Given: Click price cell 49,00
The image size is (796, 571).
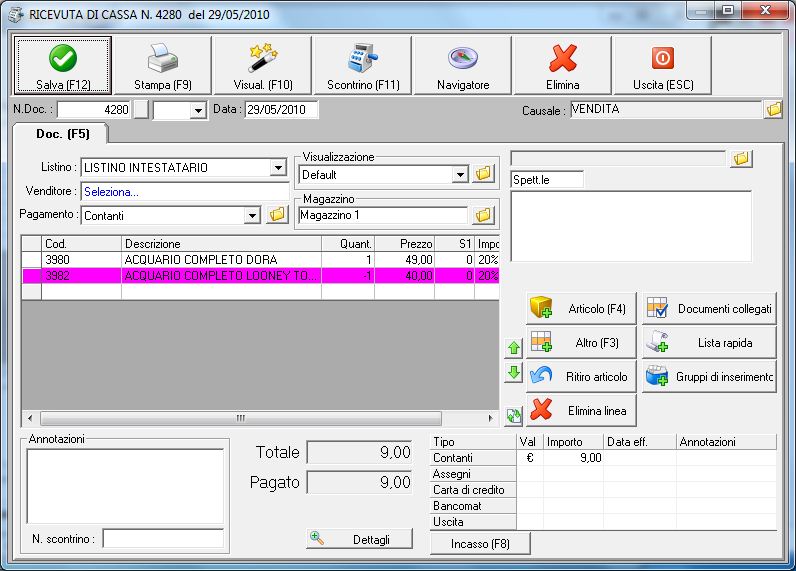Looking at the screenshot, I should pyautogui.click(x=404, y=260).
